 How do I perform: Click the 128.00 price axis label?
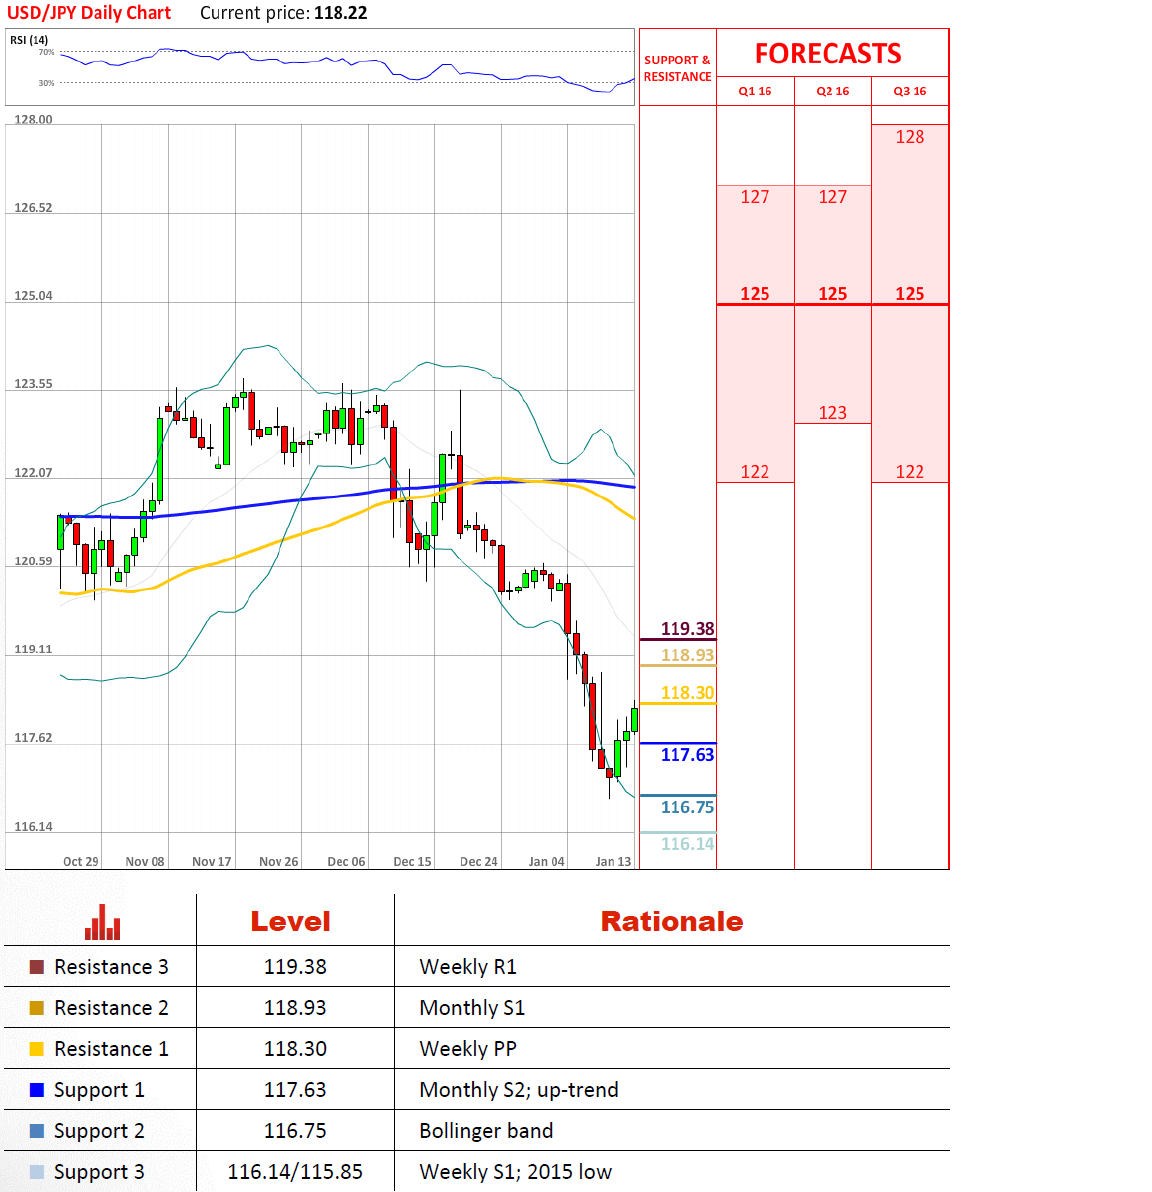click(33, 119)
